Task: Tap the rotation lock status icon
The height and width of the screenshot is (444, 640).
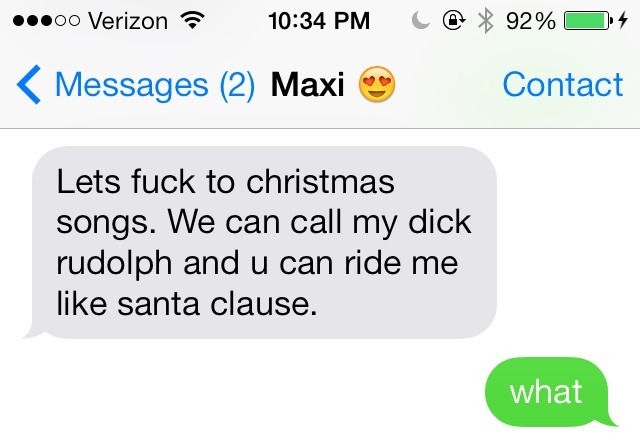Action: pos(454,20)
